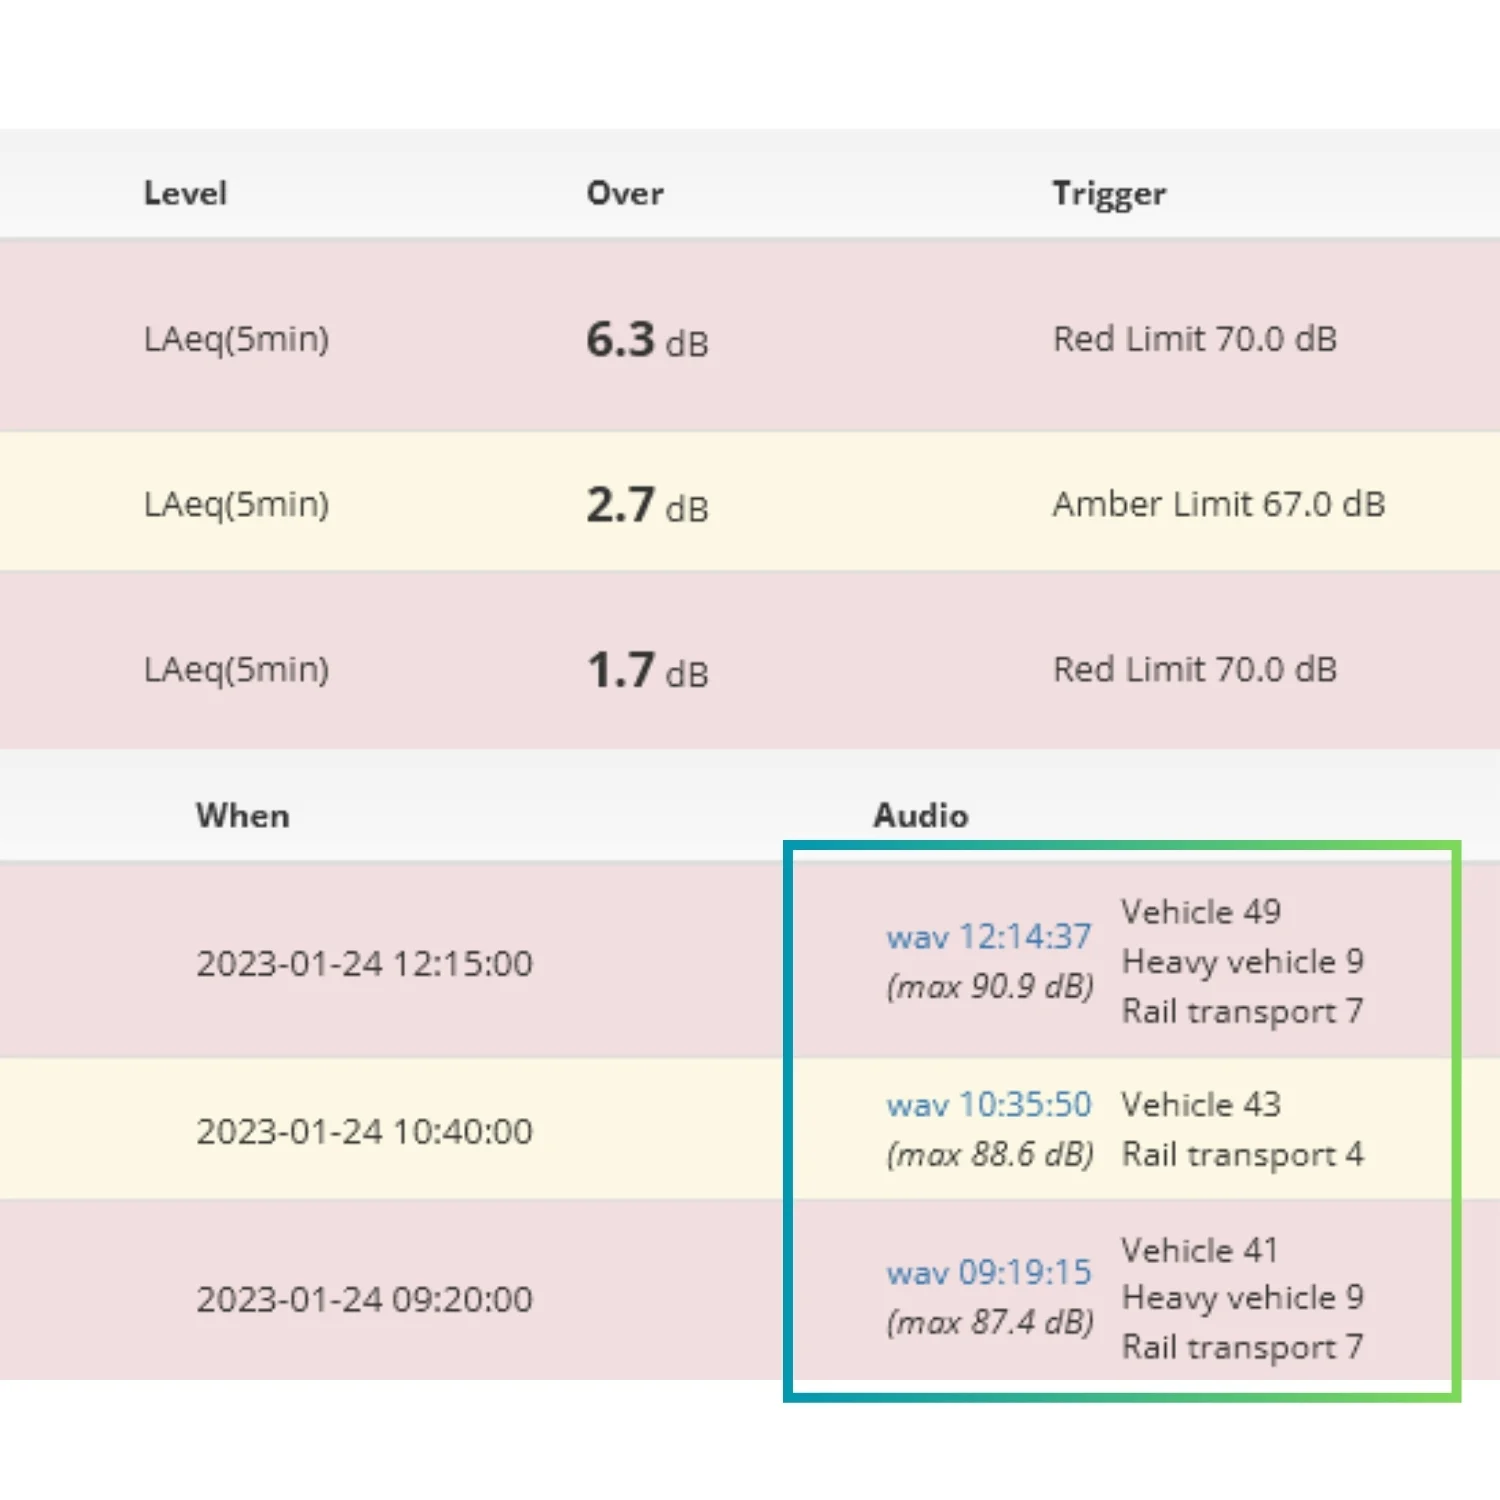This screenshot has width=1500, height=1500.
Task: Click the Rail transport 4 label
Action: click(1242, 1155)
